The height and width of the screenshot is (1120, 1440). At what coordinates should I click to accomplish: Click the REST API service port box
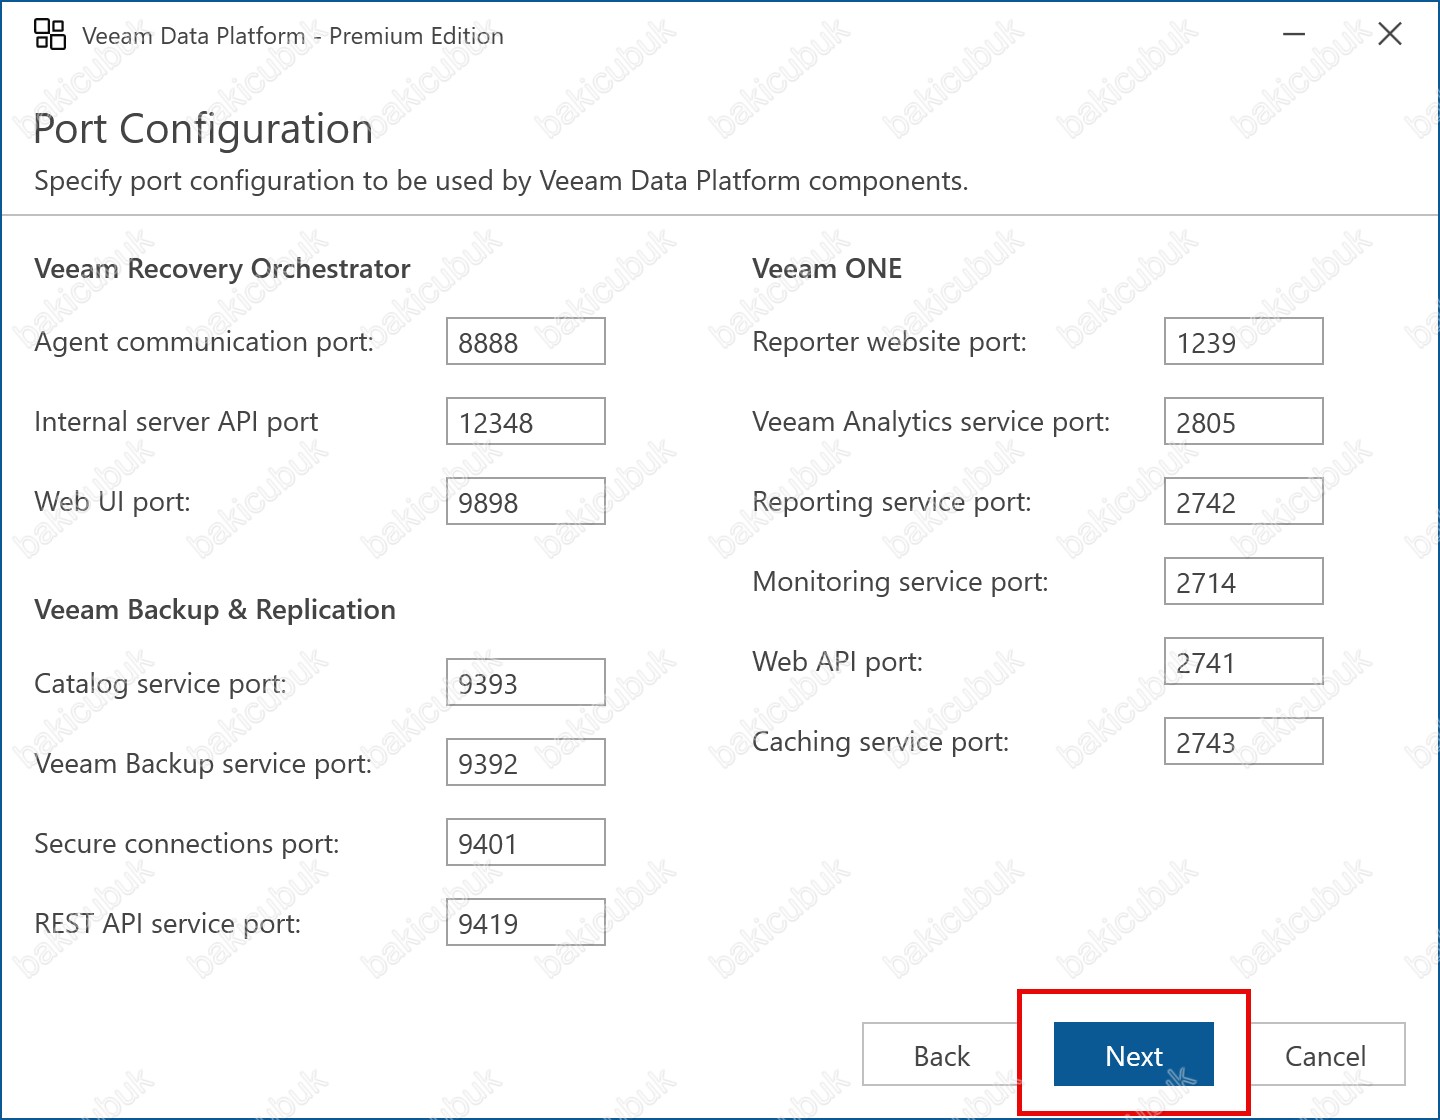point(525,923)
